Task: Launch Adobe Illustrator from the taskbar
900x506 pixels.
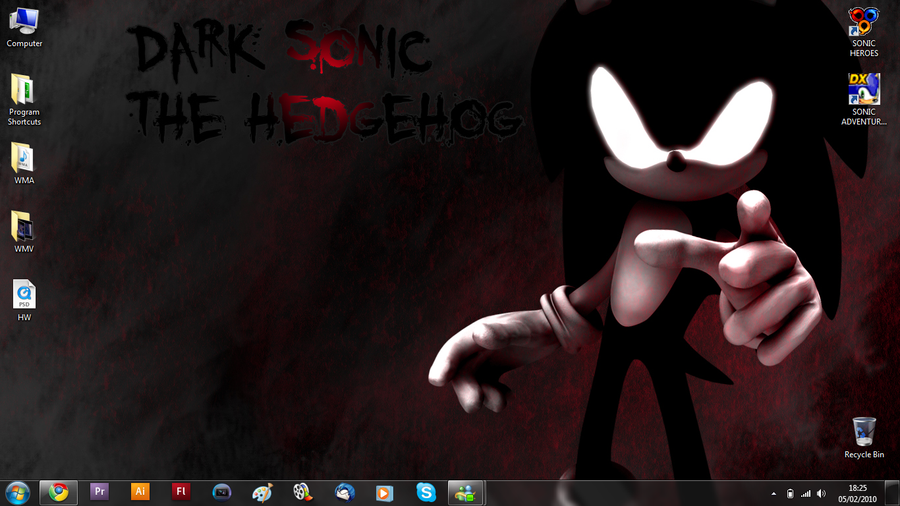Action: tap(140, 492)
